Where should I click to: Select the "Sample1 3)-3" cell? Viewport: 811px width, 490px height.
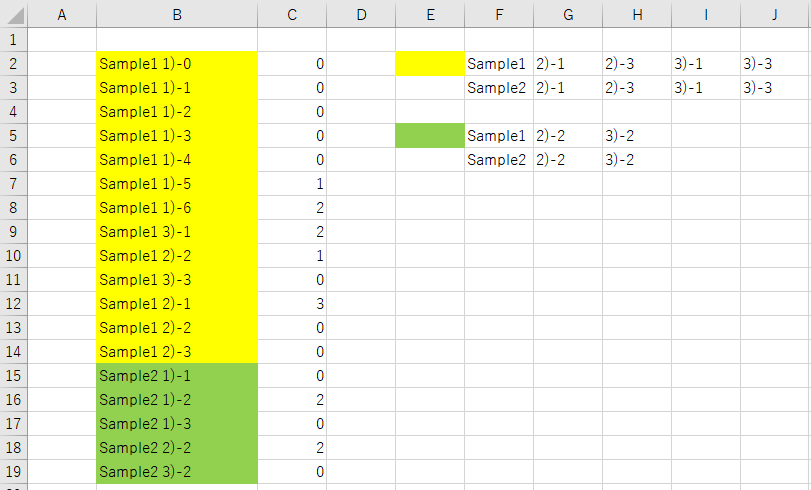[x=177, y=280]
